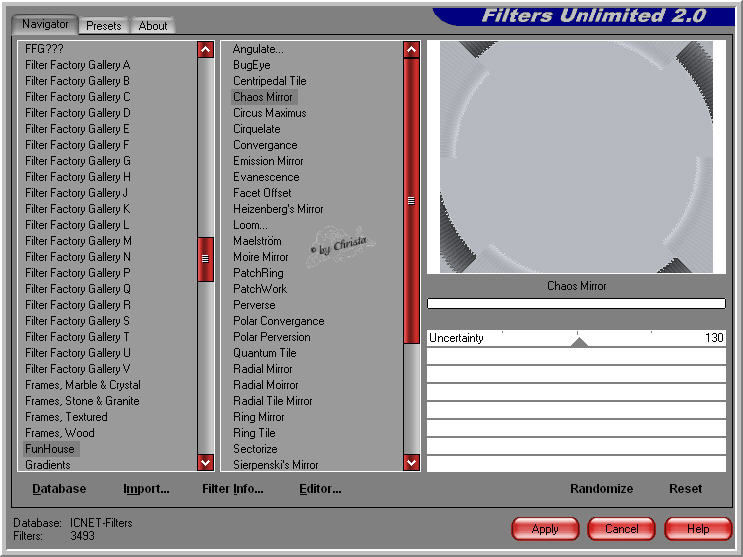Image resolution: width=743 pixels, height=557 pixels.
Task: Choose the BugEye filter
Action: click(252, 65)
